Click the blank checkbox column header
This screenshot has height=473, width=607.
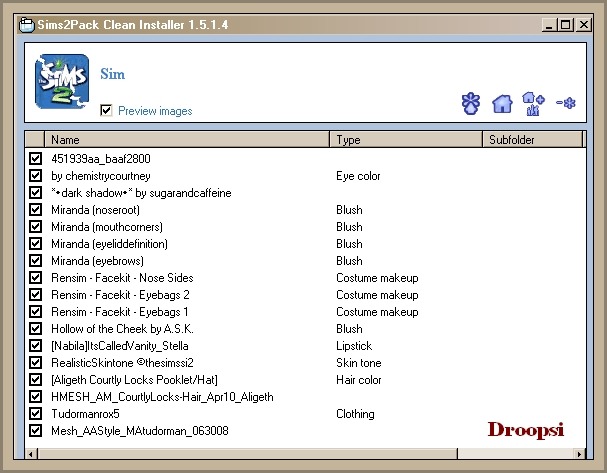pyautogui.click(x=35, y=139)
